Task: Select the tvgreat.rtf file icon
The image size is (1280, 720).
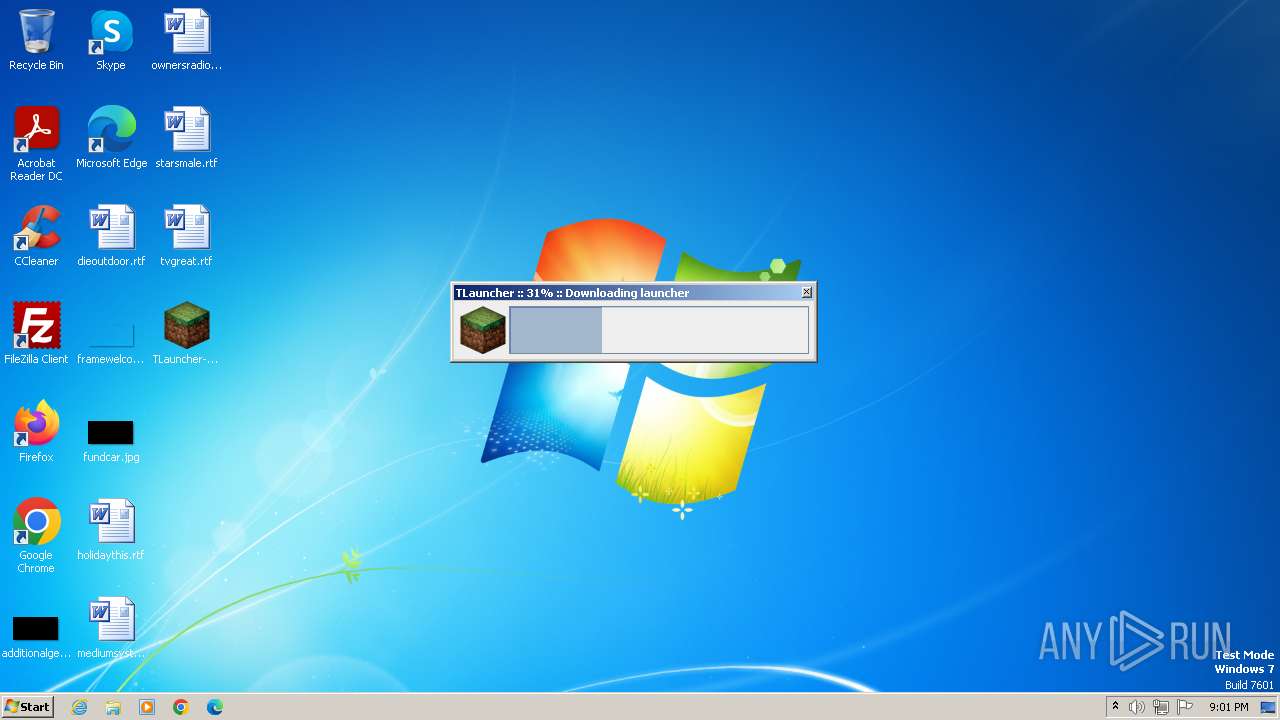Action: point(186,236)
